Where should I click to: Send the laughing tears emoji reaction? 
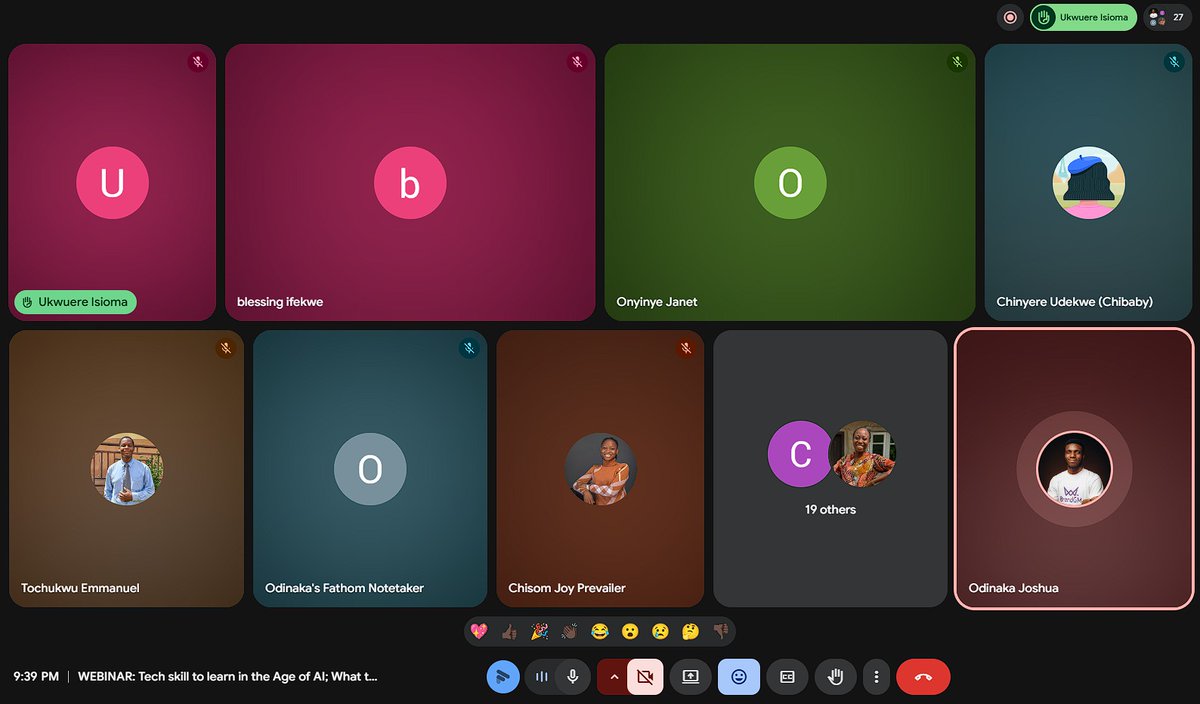(x=599, y=632)
